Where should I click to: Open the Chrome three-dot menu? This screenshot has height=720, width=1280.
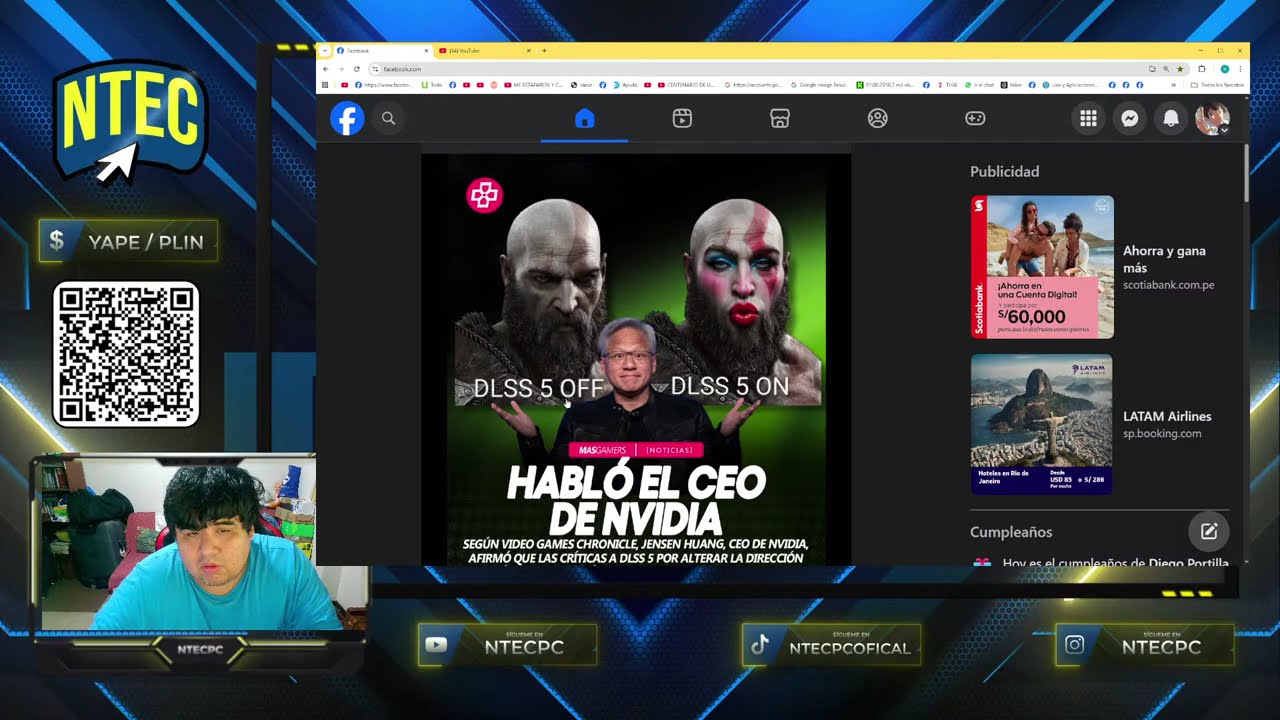click(x=1241, y=69)
